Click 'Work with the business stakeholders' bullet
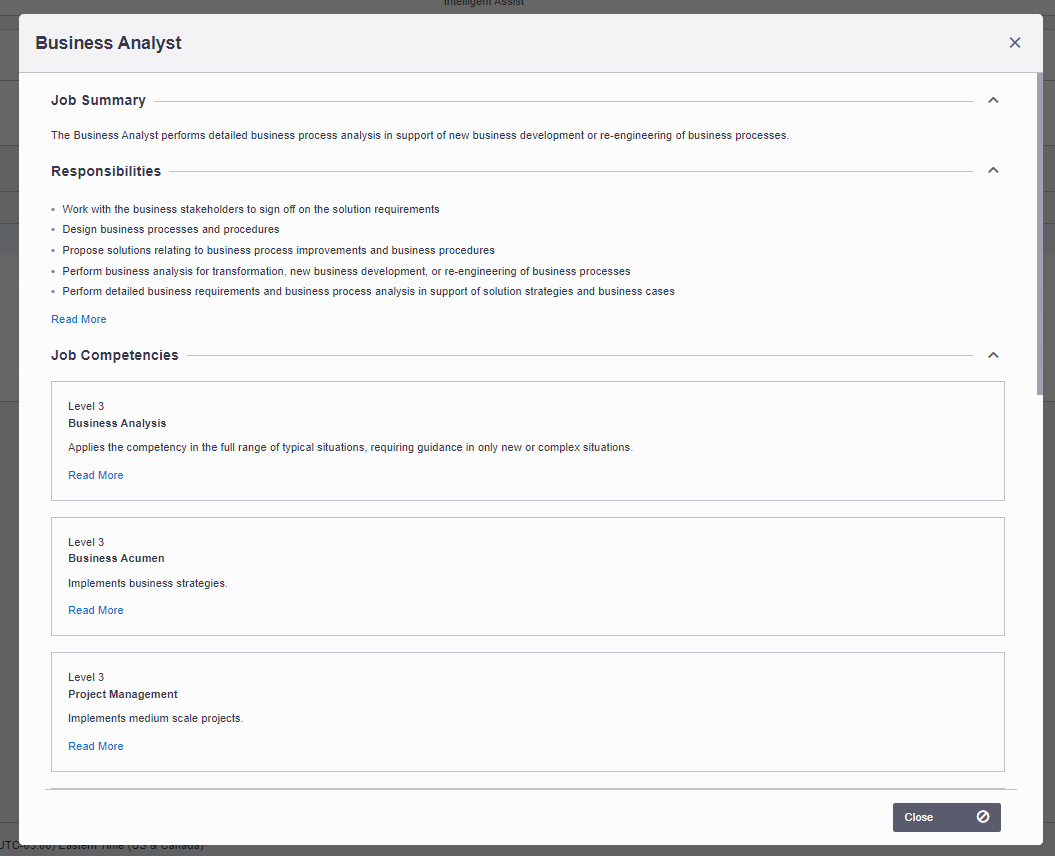Screen dimensions: 1055x856 click(x=251, y=209)
